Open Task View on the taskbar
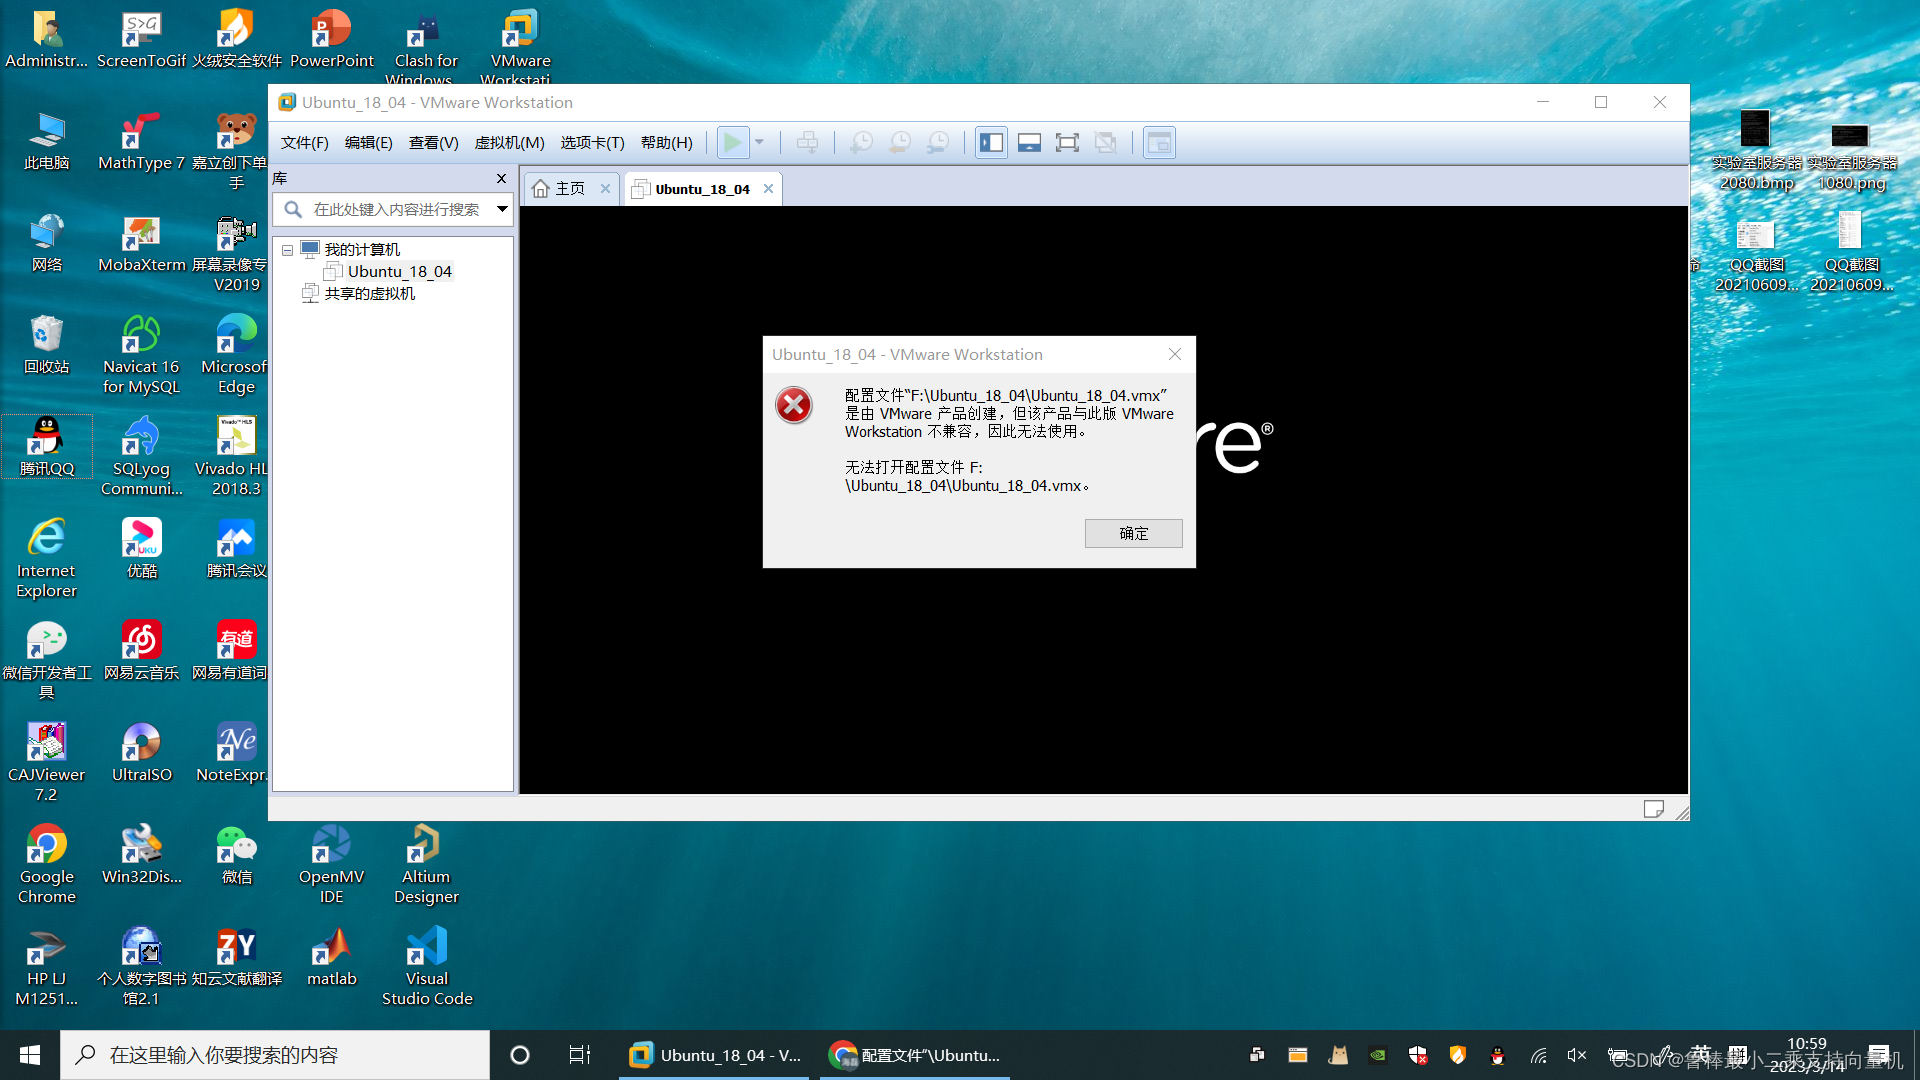This screenshot has height=1080, width=1920. (579, 1055)
